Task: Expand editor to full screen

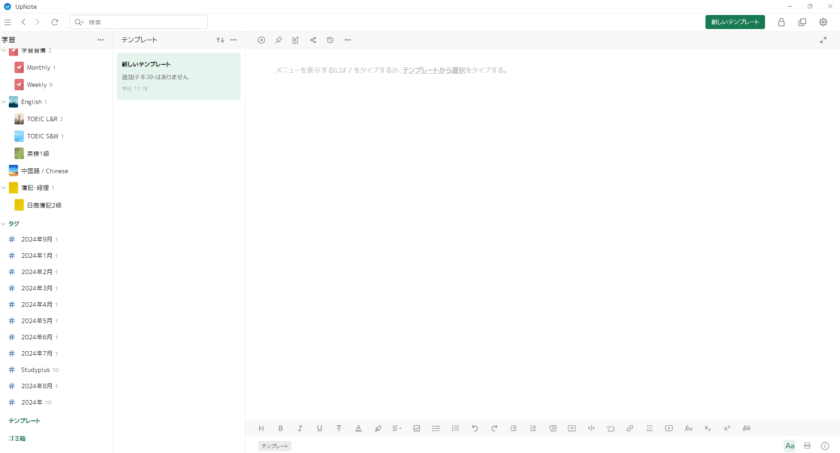Action: [x=823, y=40]
